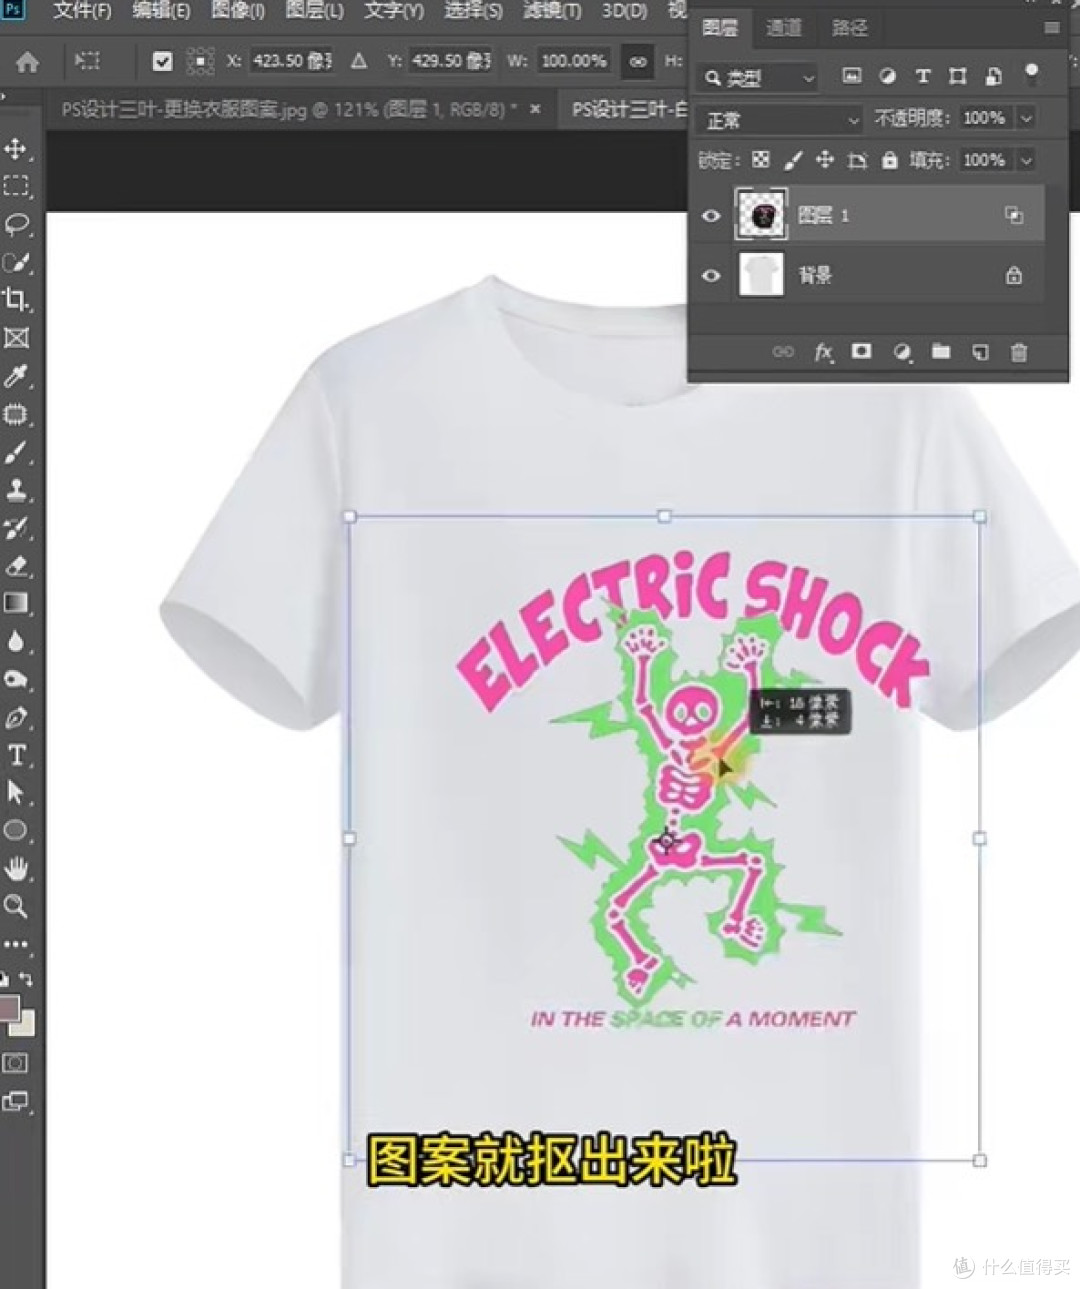Open the 文件(F) menu

coord(82,11)
